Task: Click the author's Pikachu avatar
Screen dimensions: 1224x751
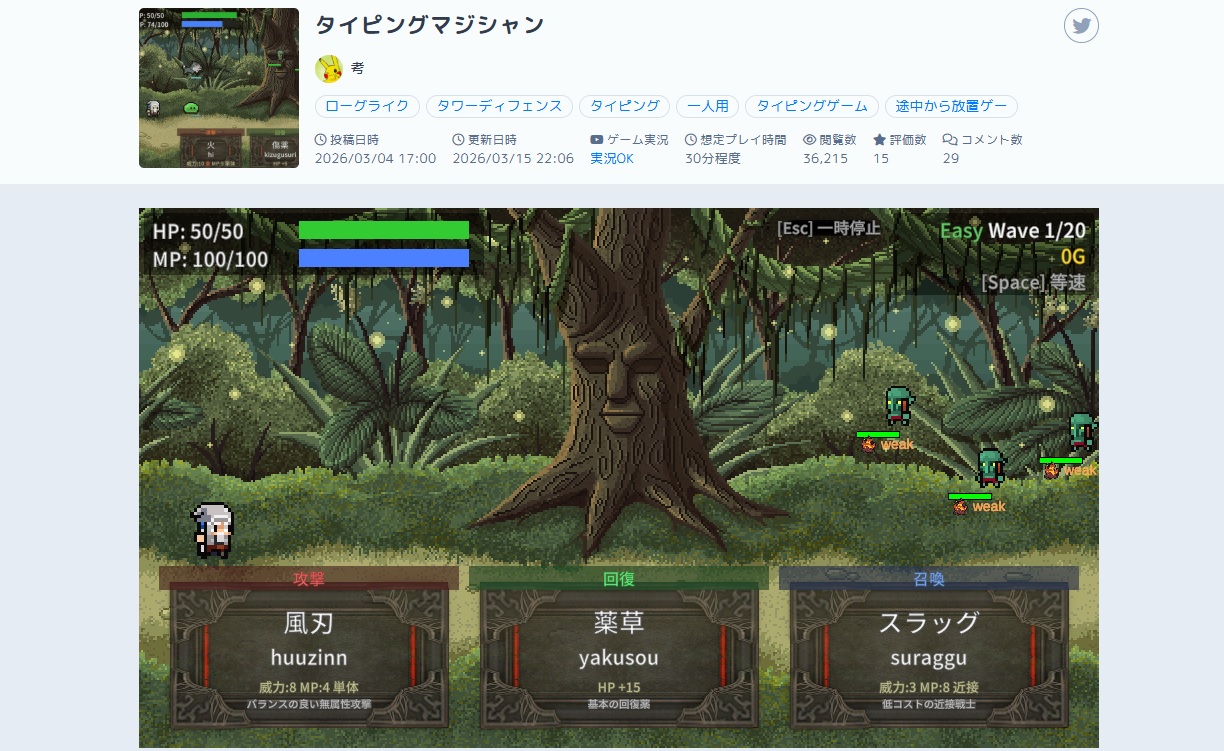Action: pos(329,69)
